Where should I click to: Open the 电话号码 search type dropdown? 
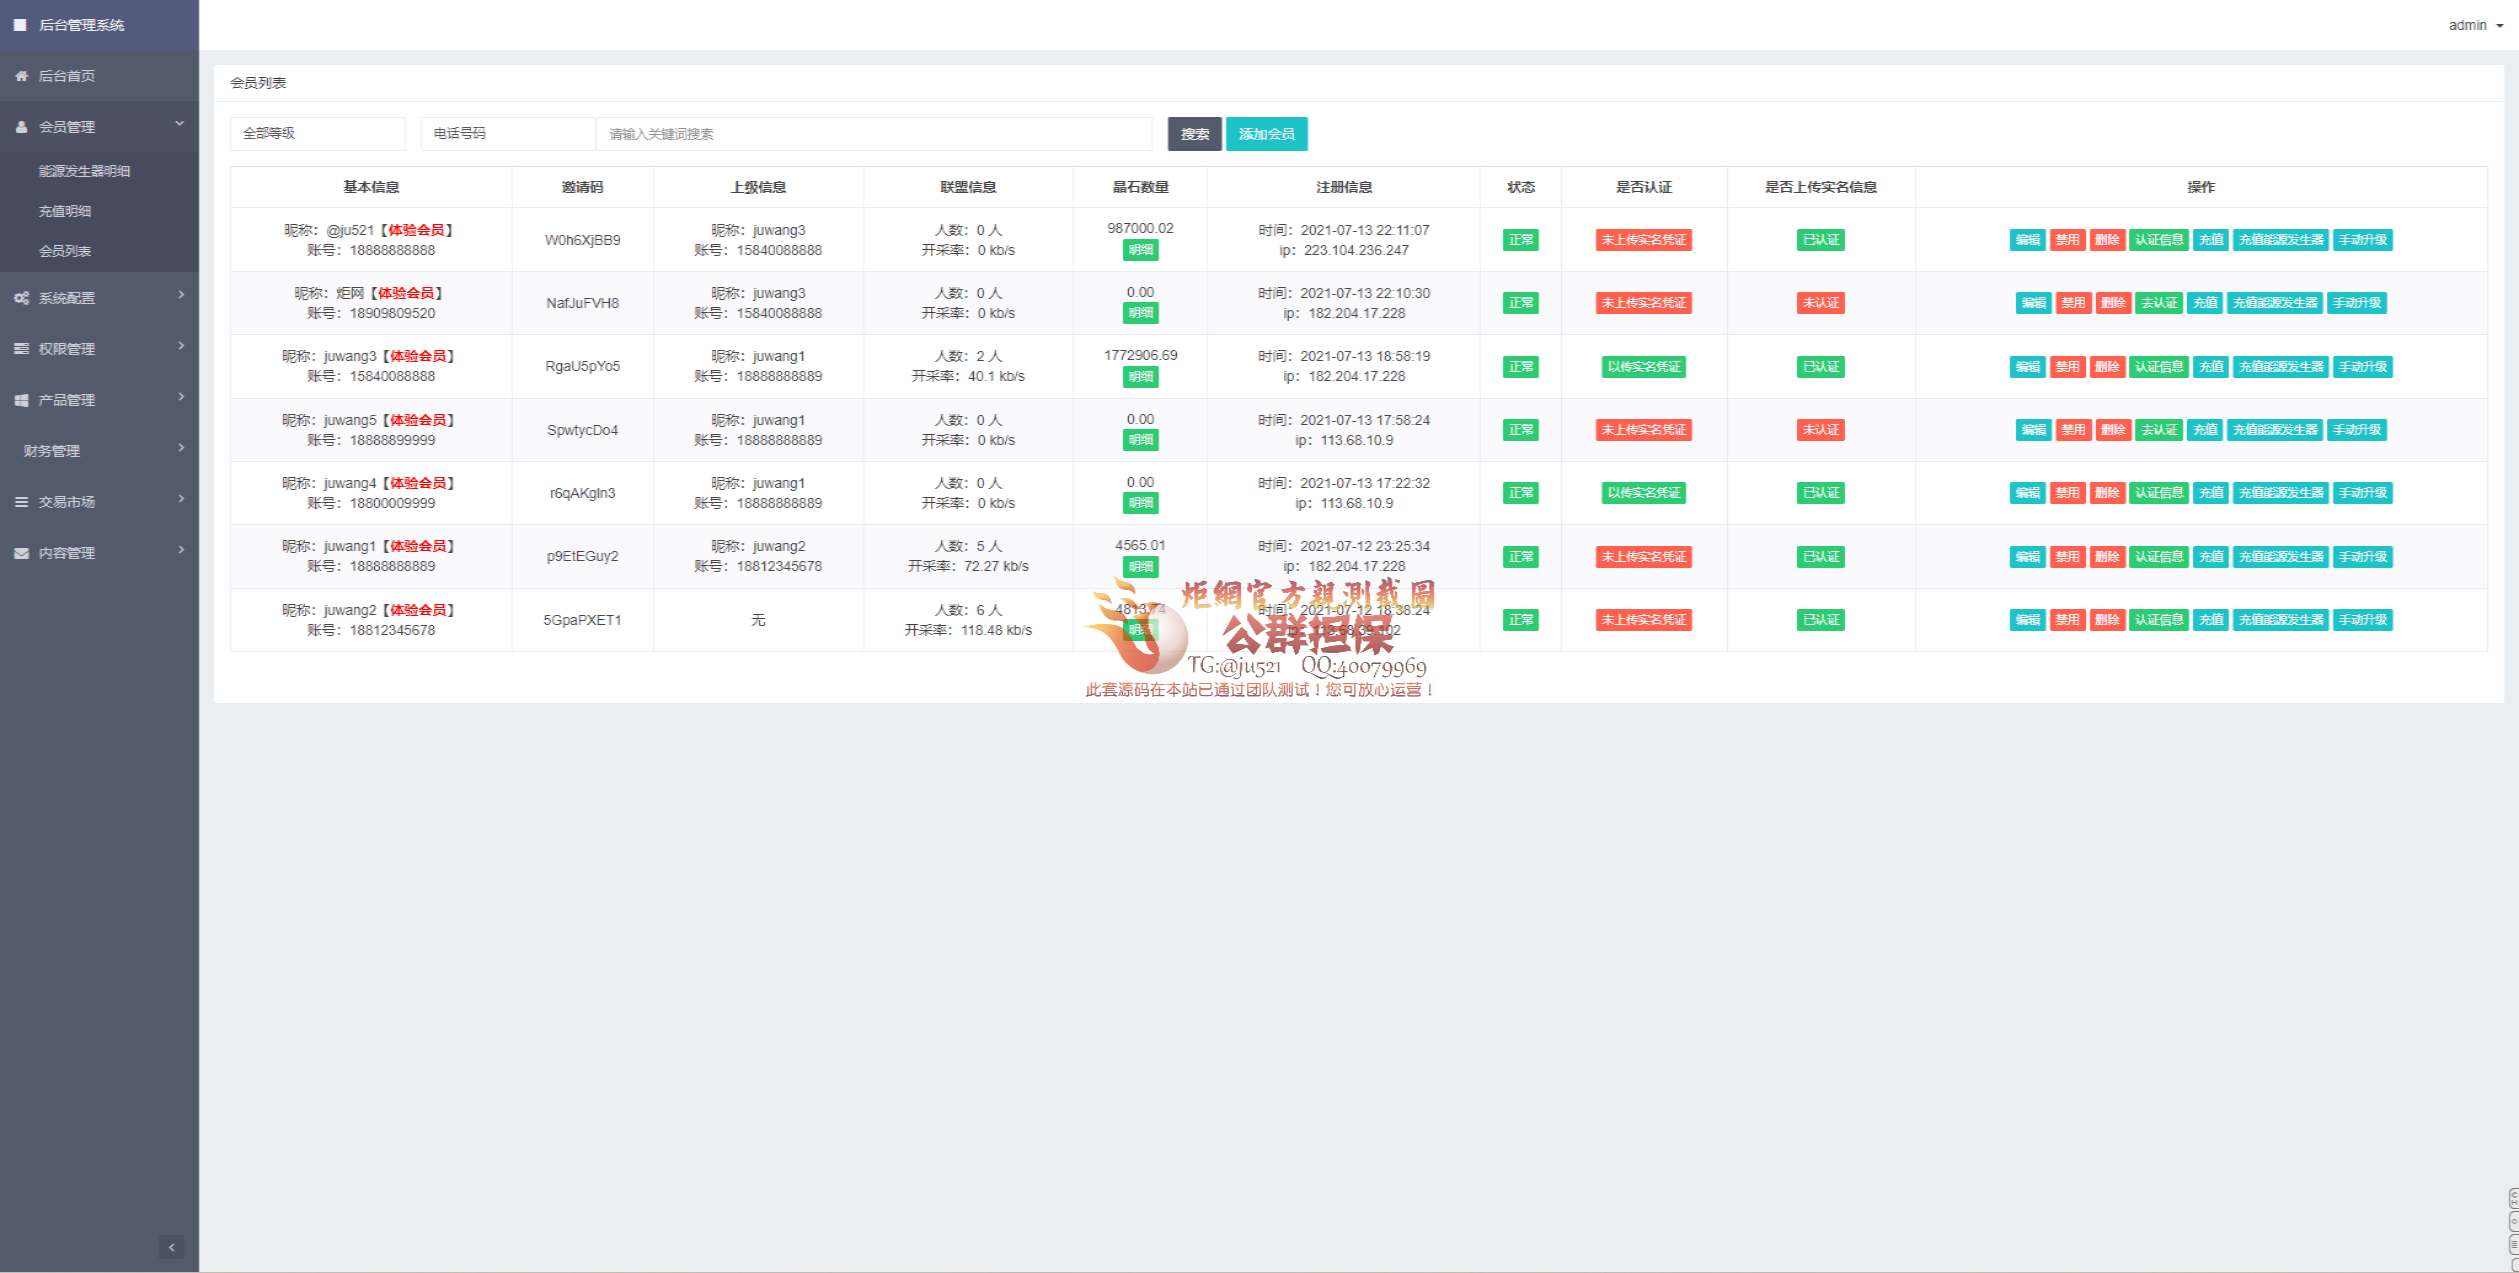click(x=507, y=134)
